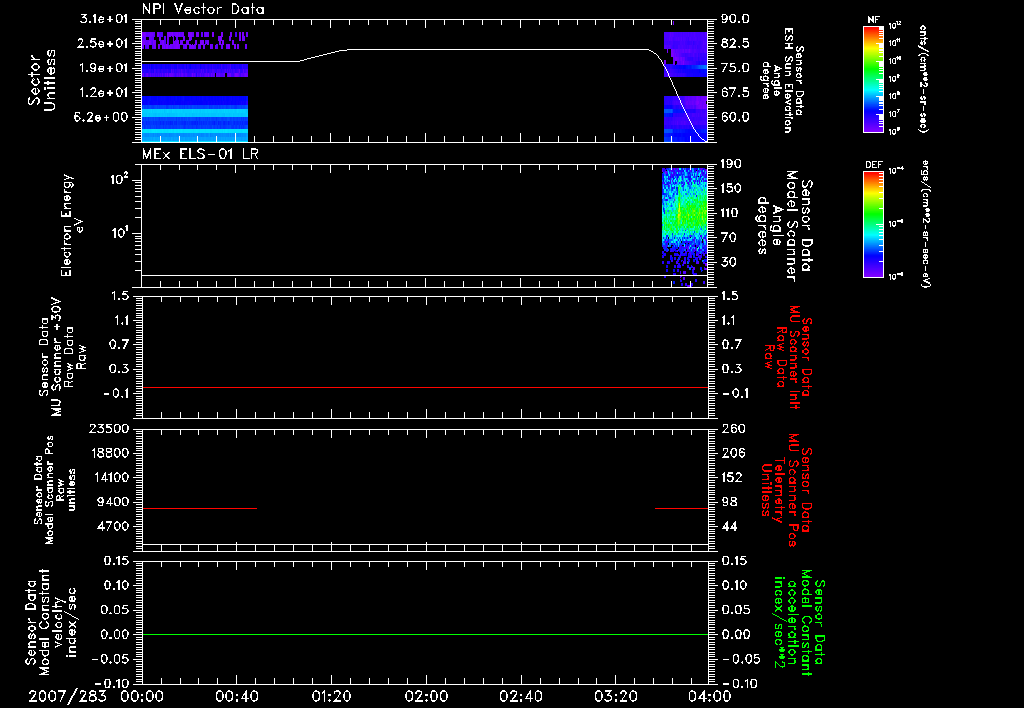Click the "03:20" time tick label
The height and width of the screenshot is (708, 1024).
(x=616, y=696)
